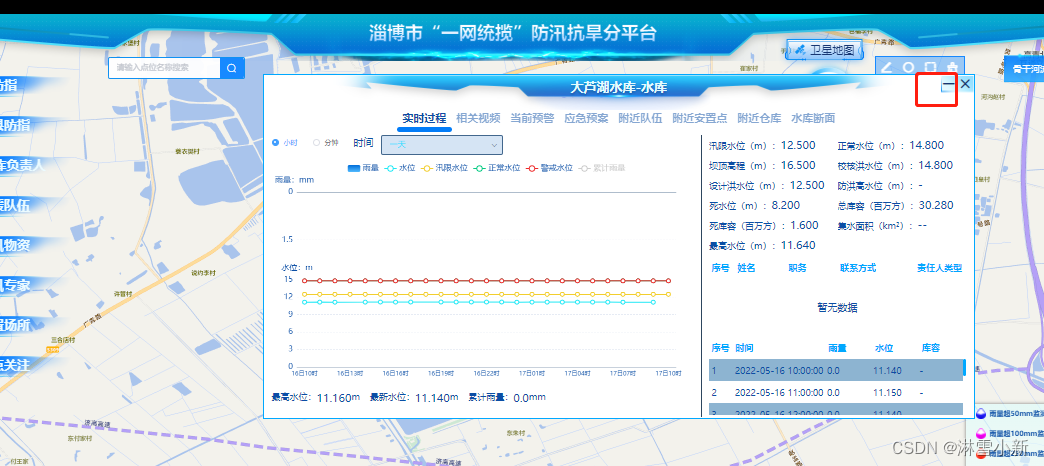Click the 汛限水位 value 12.500
The height and width of the screenshot is (466, 1044).
(x=798, y=145)
